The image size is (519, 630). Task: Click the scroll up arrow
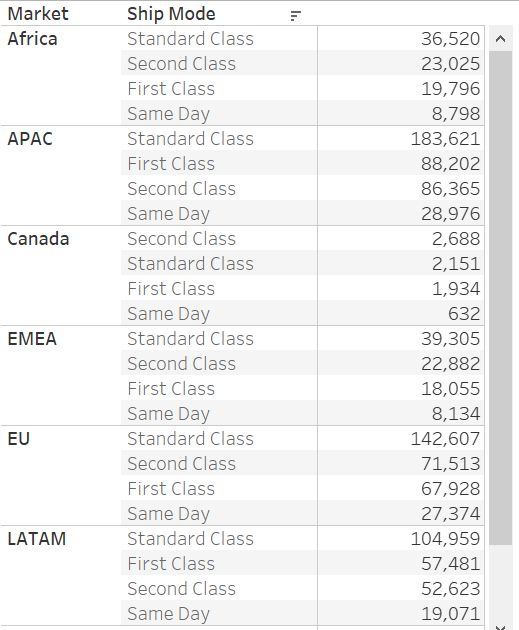click(x=501, y=39)
